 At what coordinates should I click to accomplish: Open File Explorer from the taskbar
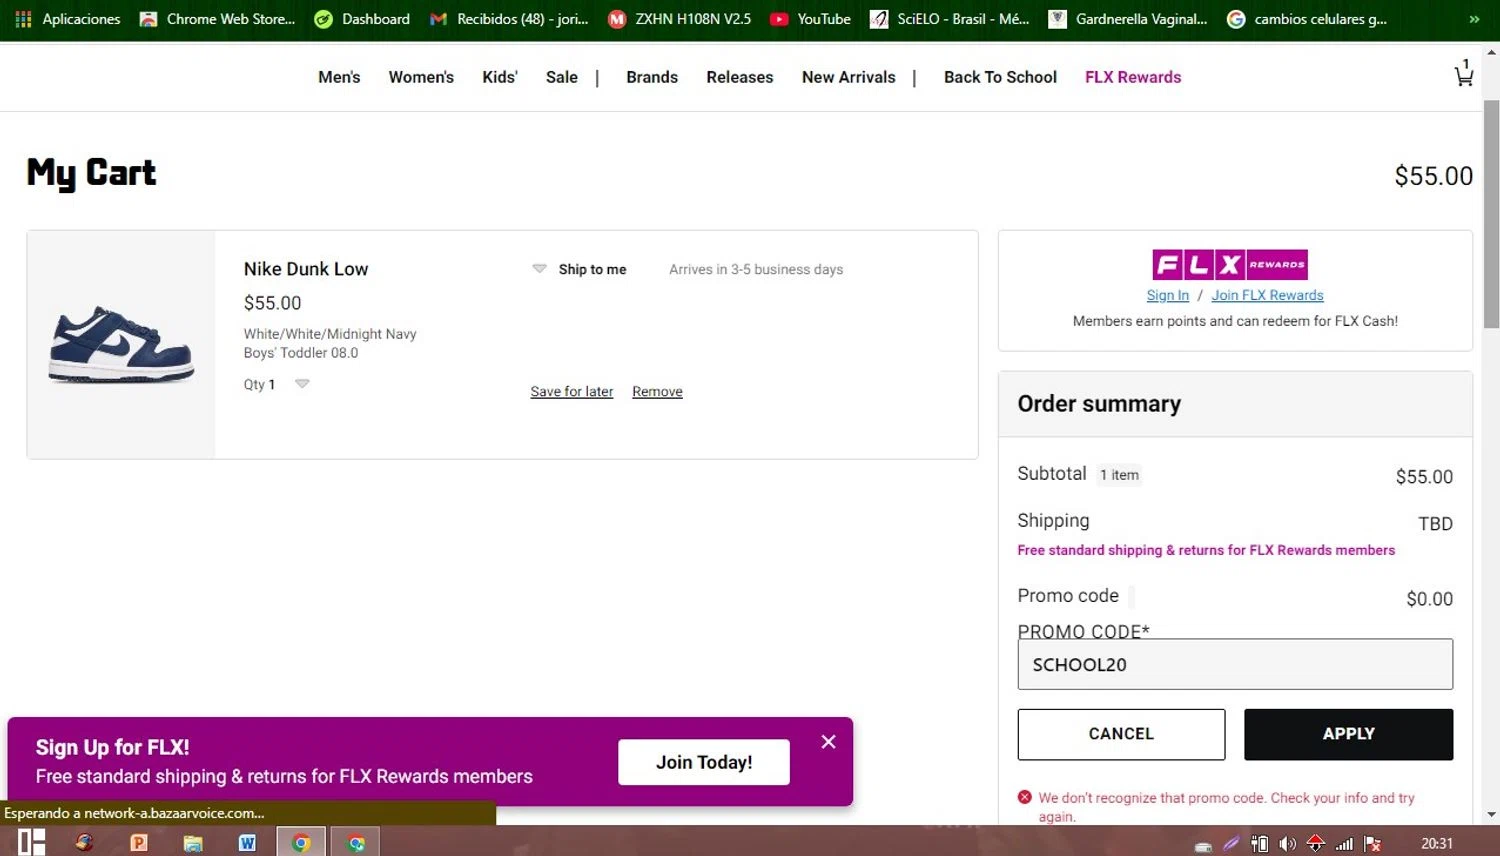click(x=193, y=842)
